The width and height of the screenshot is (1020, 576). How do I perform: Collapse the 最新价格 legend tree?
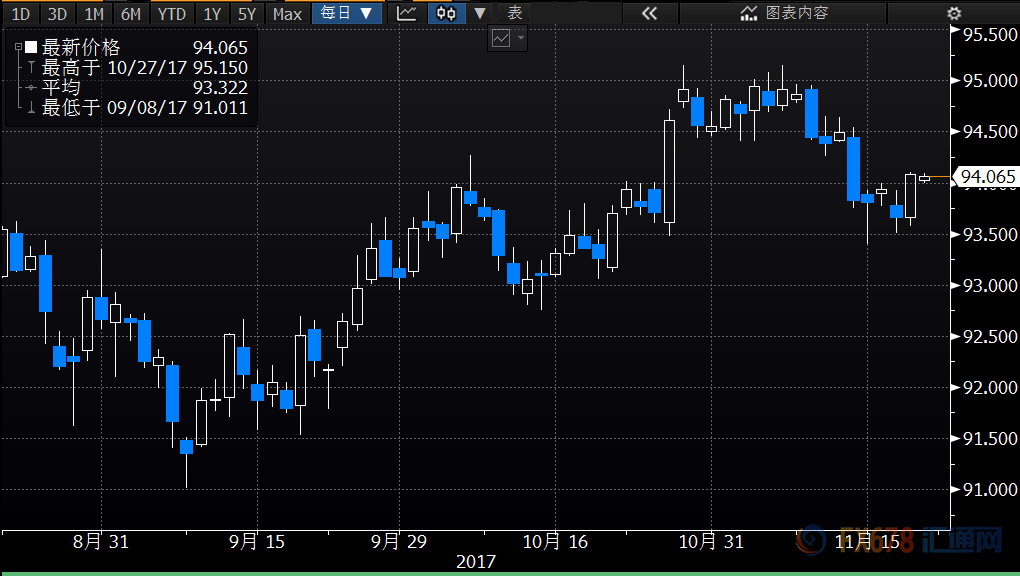(x=18, y=48)
